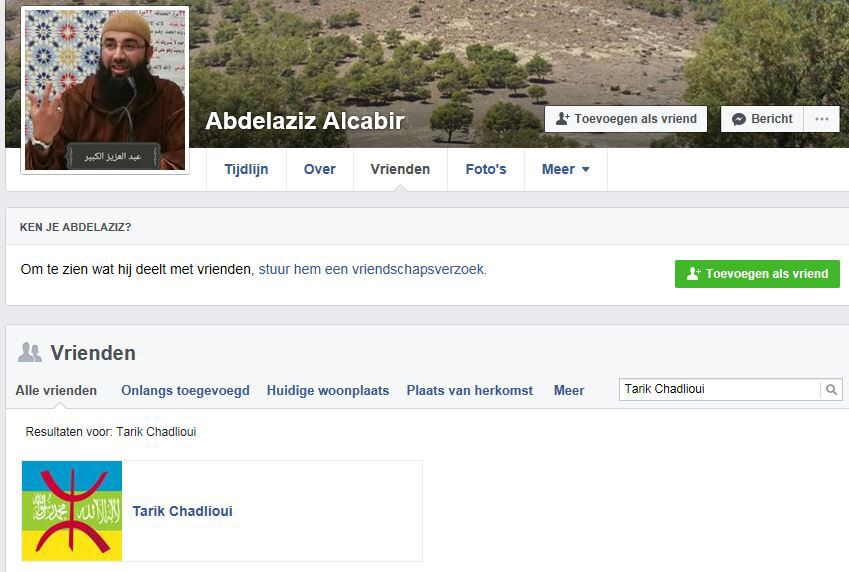Filter friends by Huidige woonplaats
Image resolution: width=849 pixels, height=572 pixels.
328,391
